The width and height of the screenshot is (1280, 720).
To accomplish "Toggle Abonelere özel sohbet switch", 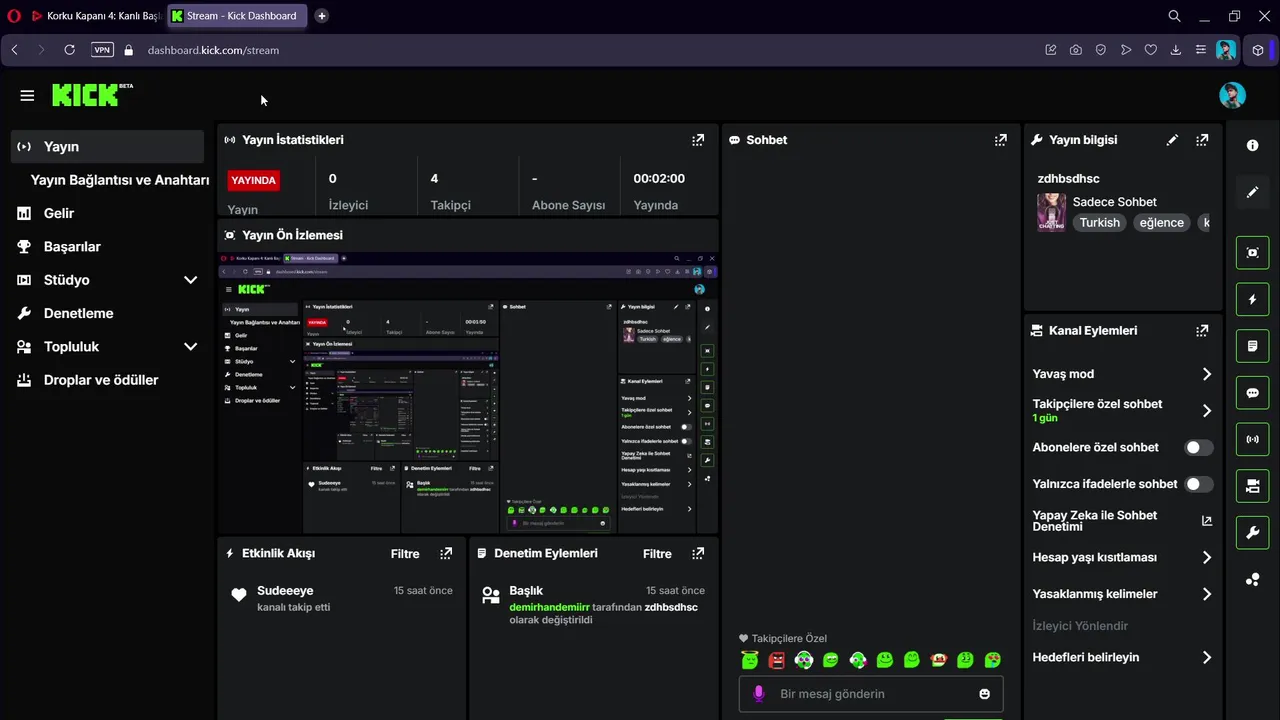I will click(1199, 447).
